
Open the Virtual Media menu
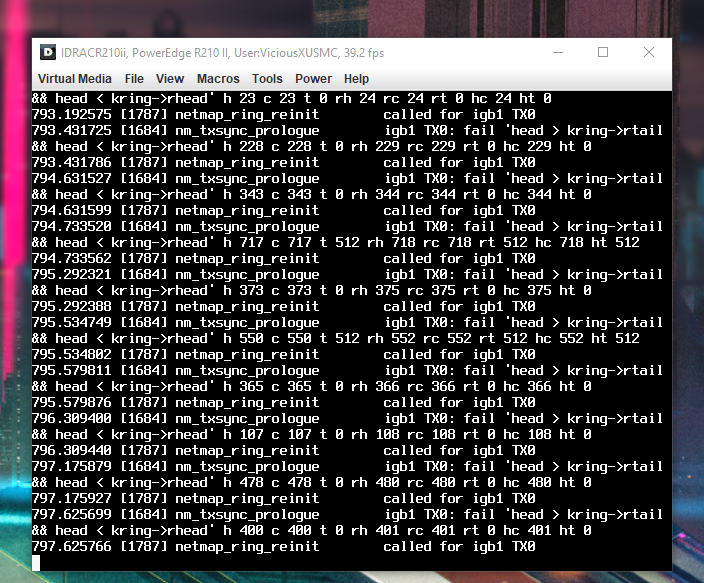point(75,79)
